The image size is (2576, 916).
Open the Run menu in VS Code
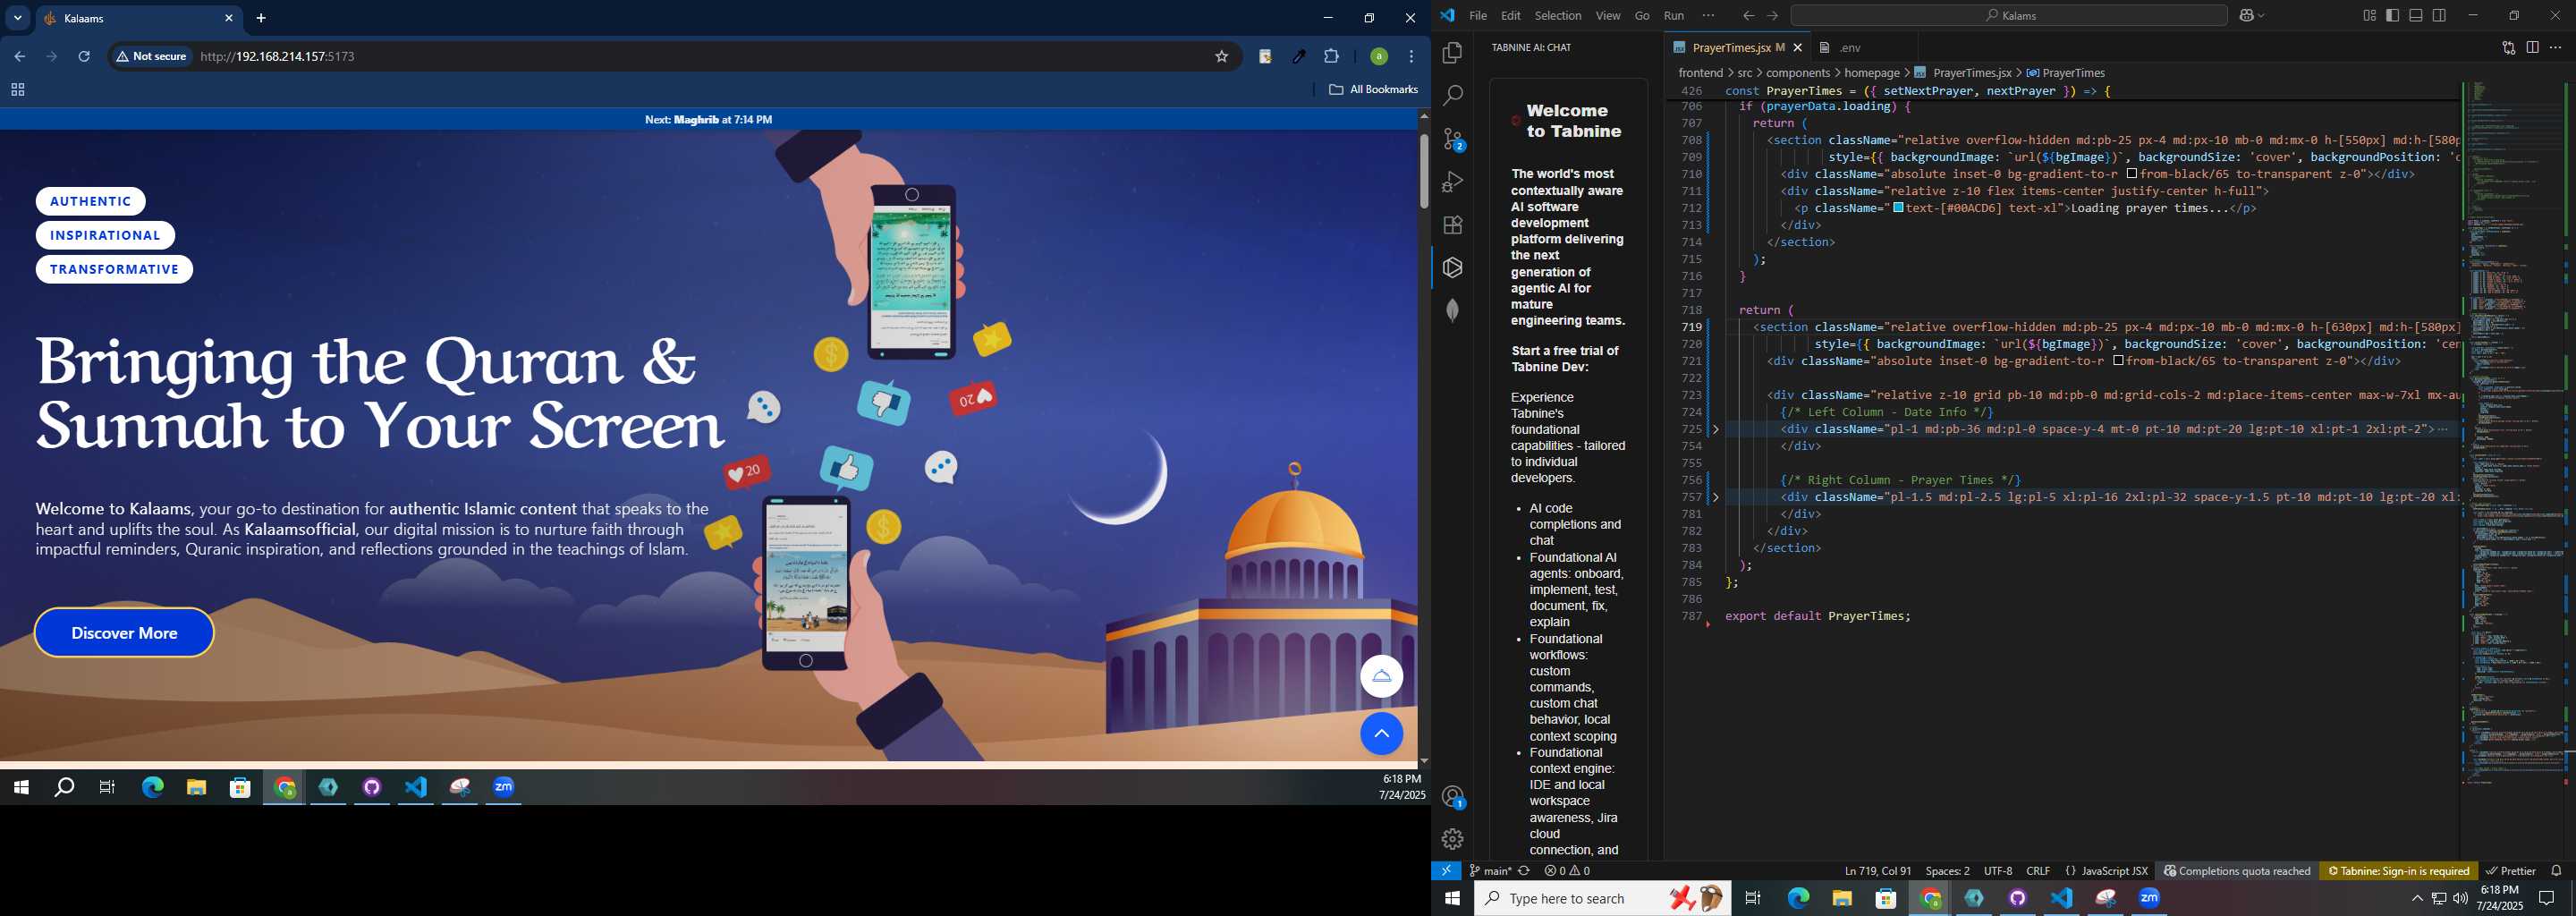[x=1674, y=15]
